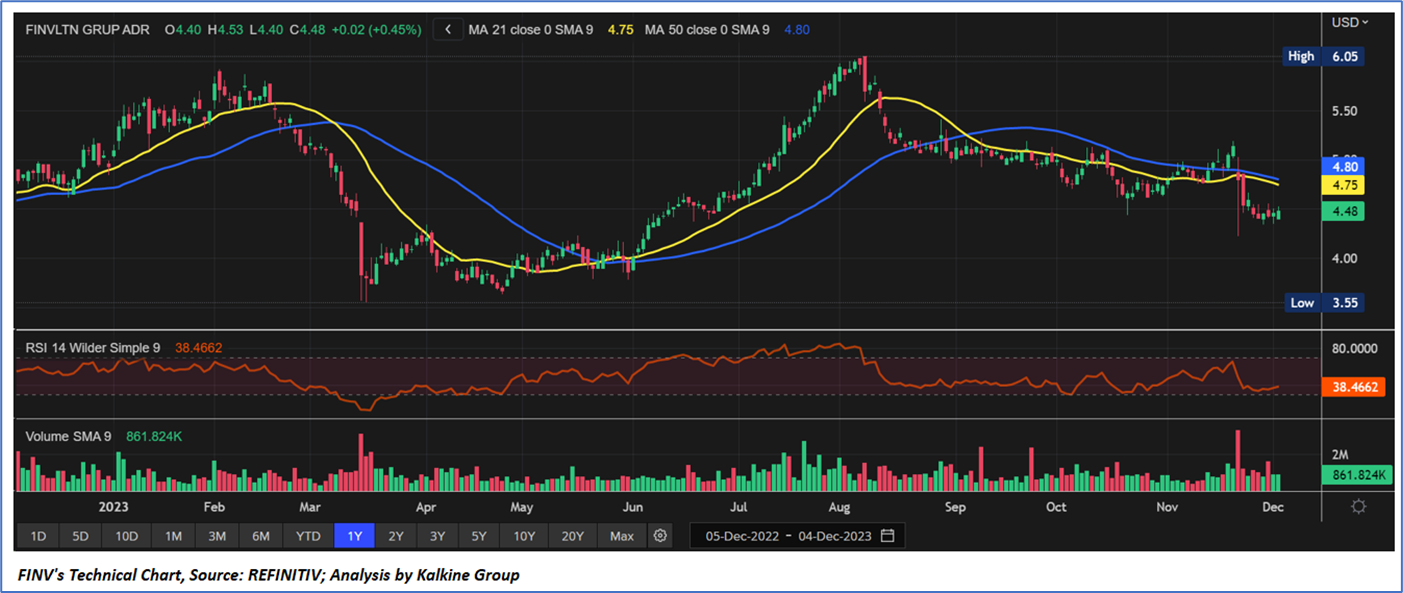
Task: Open the USD currency dropdown
Action: point(1349,22)
